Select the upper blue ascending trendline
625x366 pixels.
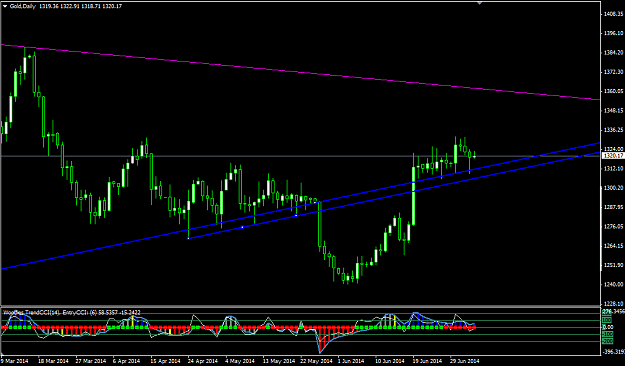pyautogui.click(x=300, y=206)
